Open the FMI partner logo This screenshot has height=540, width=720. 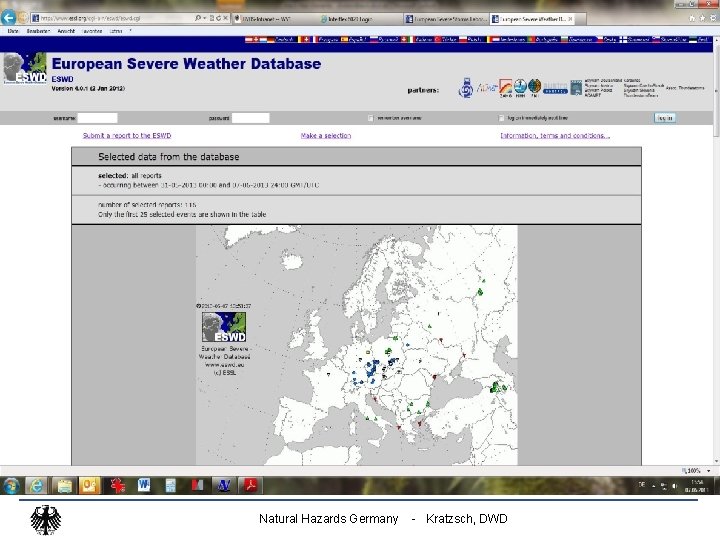534,88
